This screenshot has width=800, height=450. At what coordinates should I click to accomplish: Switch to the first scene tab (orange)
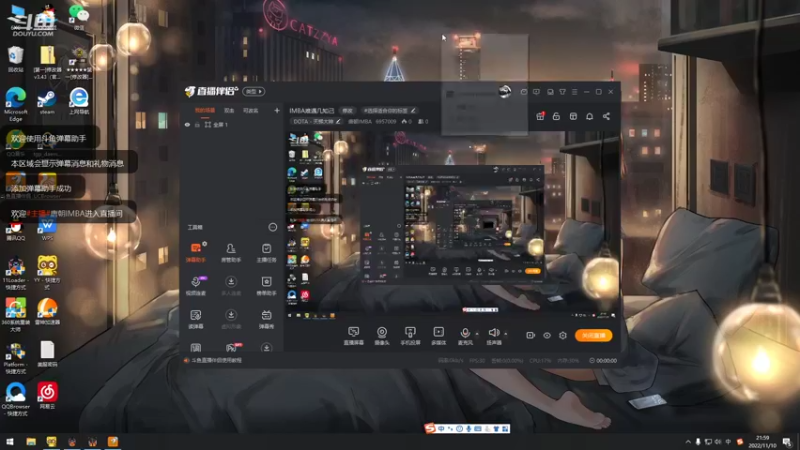click(x=205, y=110)
